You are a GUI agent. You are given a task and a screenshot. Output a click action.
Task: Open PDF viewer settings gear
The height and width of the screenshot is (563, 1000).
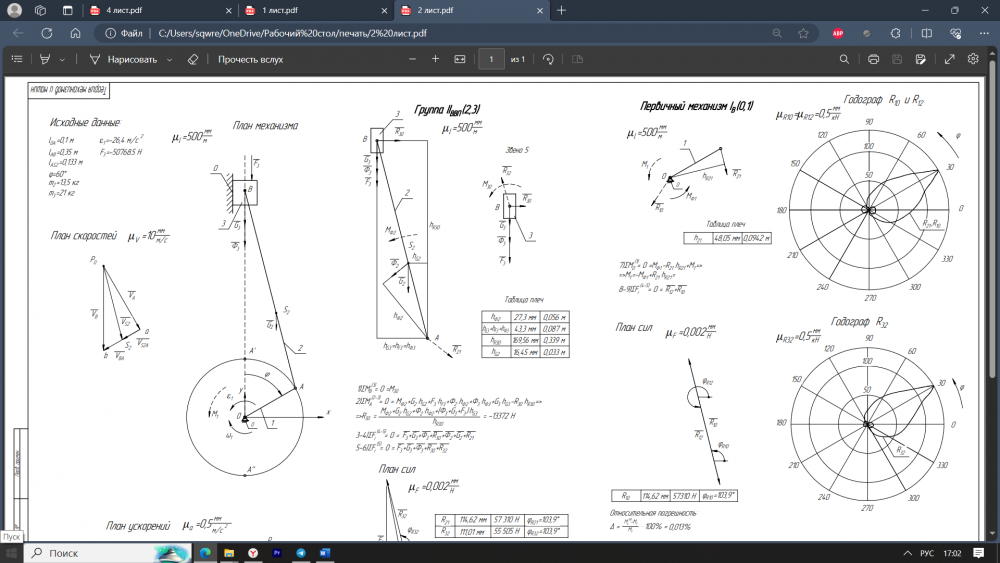973,59
